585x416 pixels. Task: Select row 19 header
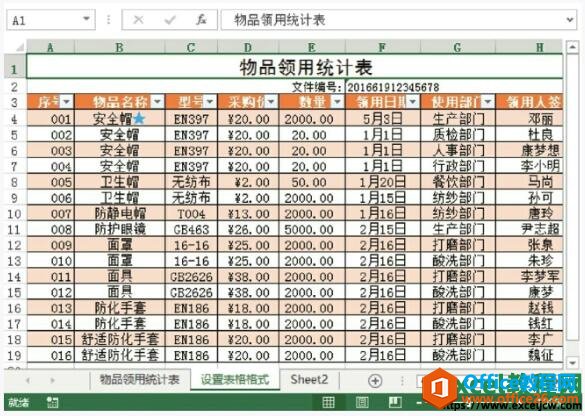point(15,355)
